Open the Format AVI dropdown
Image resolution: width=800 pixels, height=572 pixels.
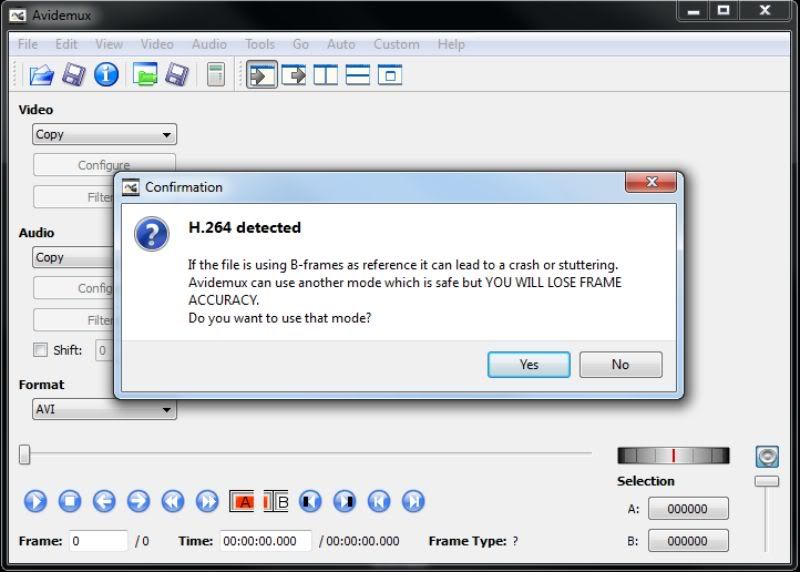coord(105,409)
